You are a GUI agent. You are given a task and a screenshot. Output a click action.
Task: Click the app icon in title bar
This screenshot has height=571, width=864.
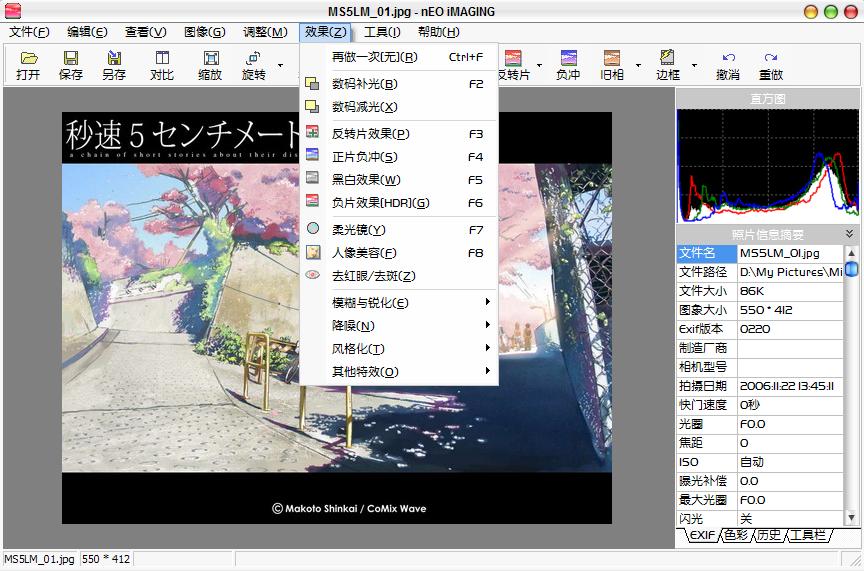(x=12, y=11)
